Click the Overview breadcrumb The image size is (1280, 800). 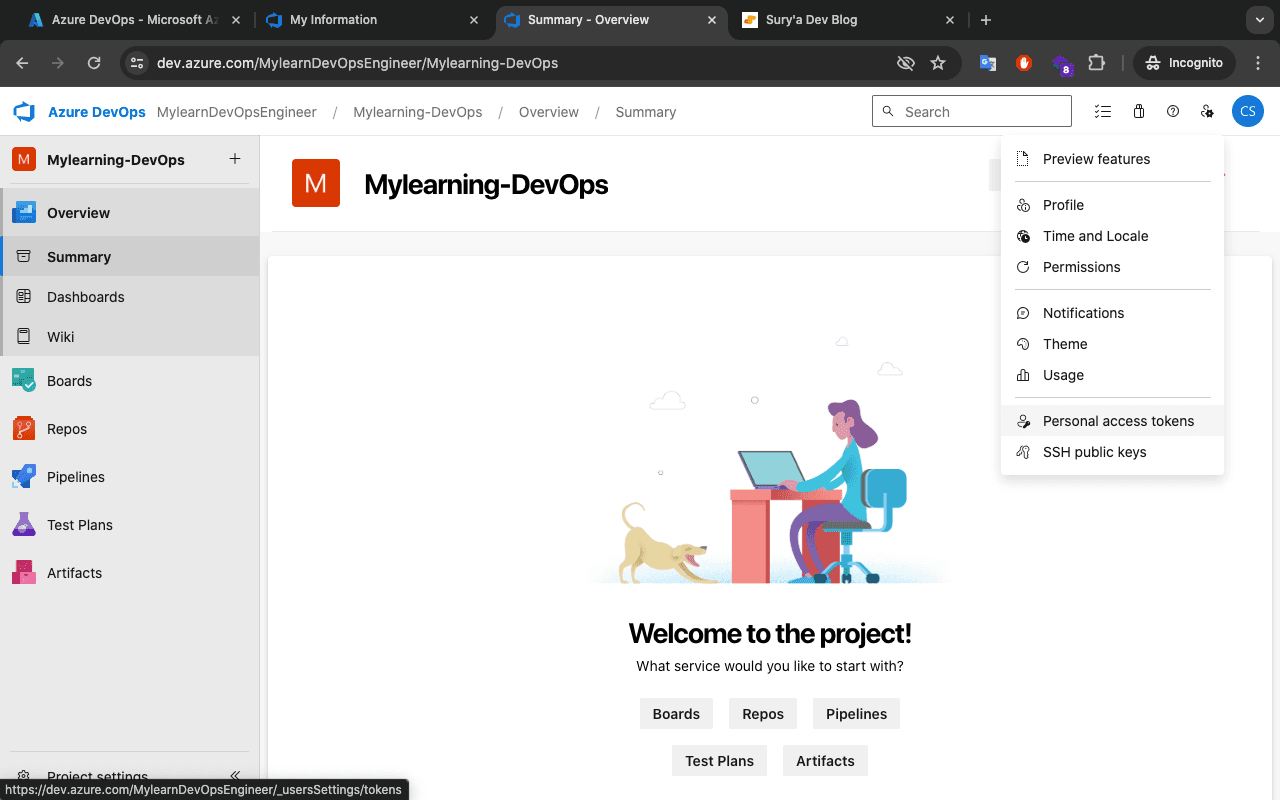coord(549,112)
